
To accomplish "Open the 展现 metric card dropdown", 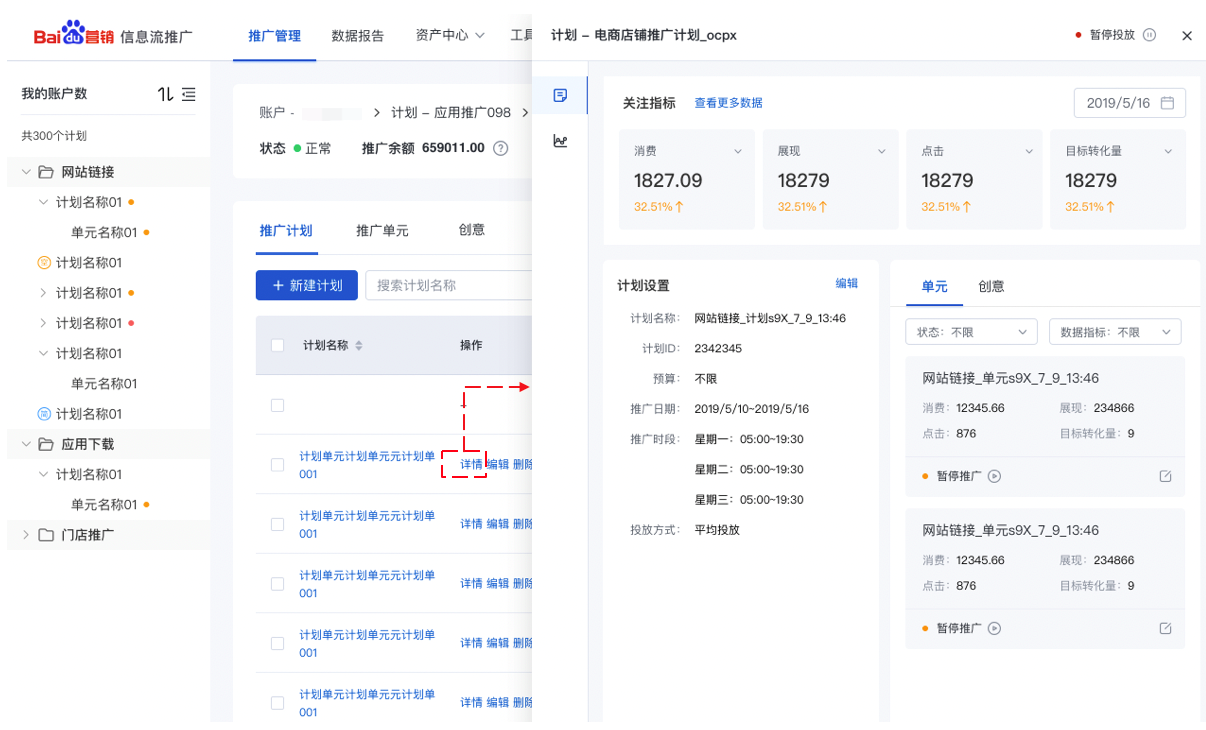I will pos(882,151).
